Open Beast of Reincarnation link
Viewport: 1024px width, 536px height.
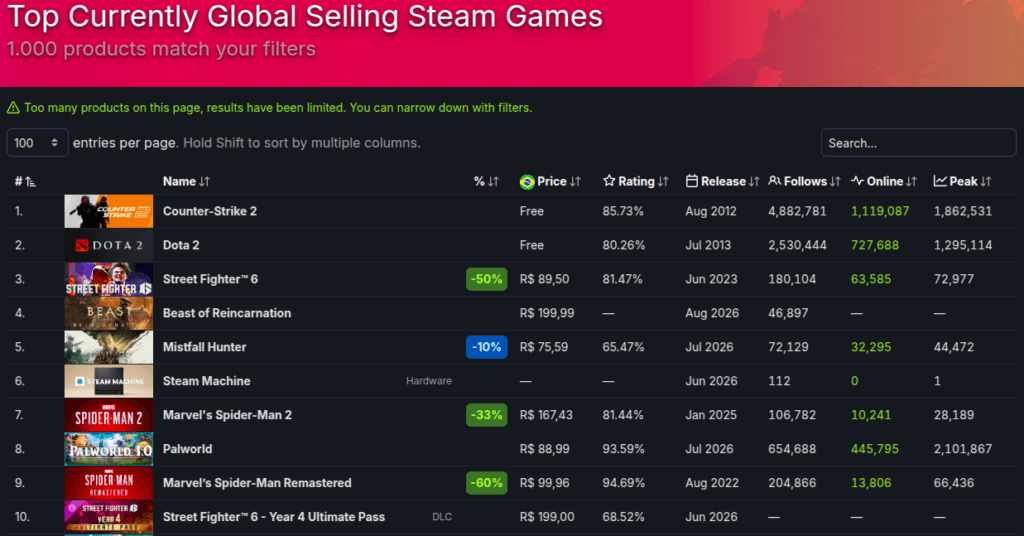[227, 313]
